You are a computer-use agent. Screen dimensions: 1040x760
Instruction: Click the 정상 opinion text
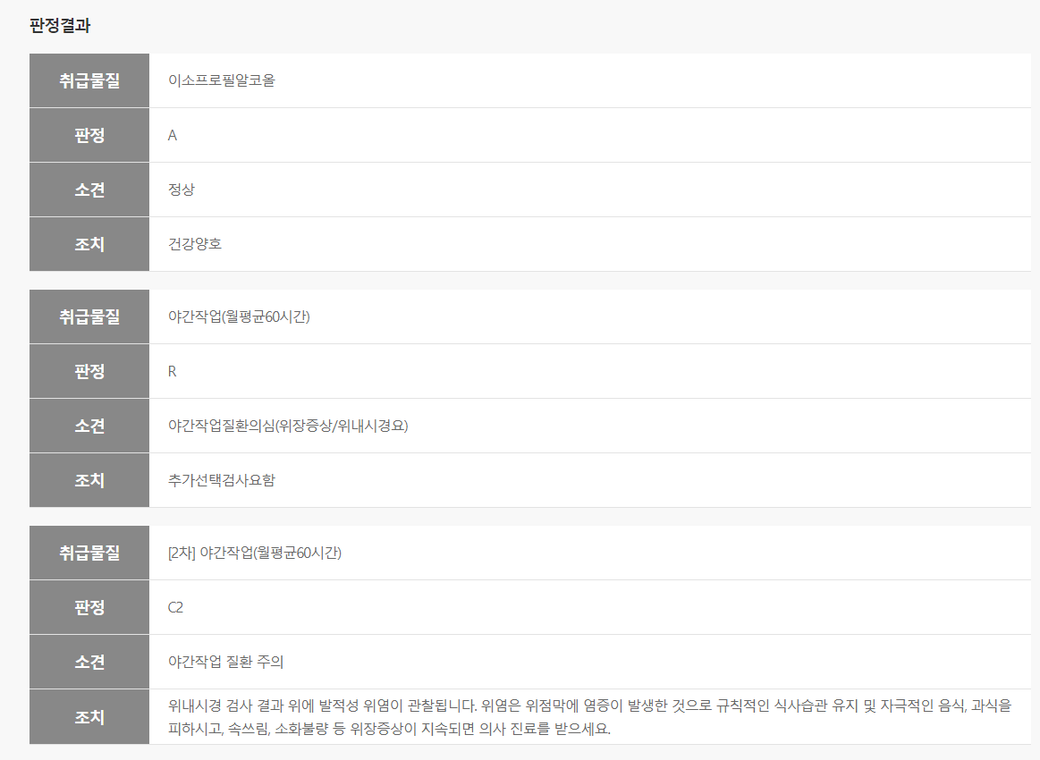pos(181,189)
